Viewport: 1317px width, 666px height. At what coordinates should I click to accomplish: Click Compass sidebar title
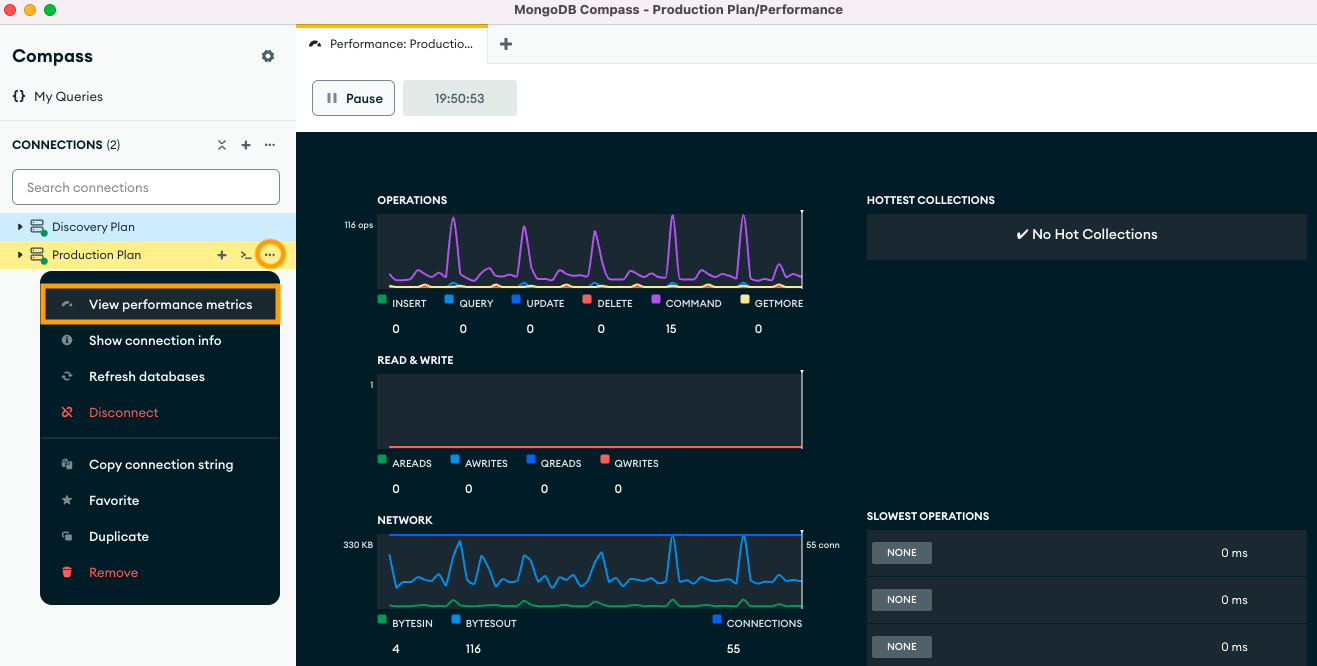pyautogui.click(x=52, y=57)
